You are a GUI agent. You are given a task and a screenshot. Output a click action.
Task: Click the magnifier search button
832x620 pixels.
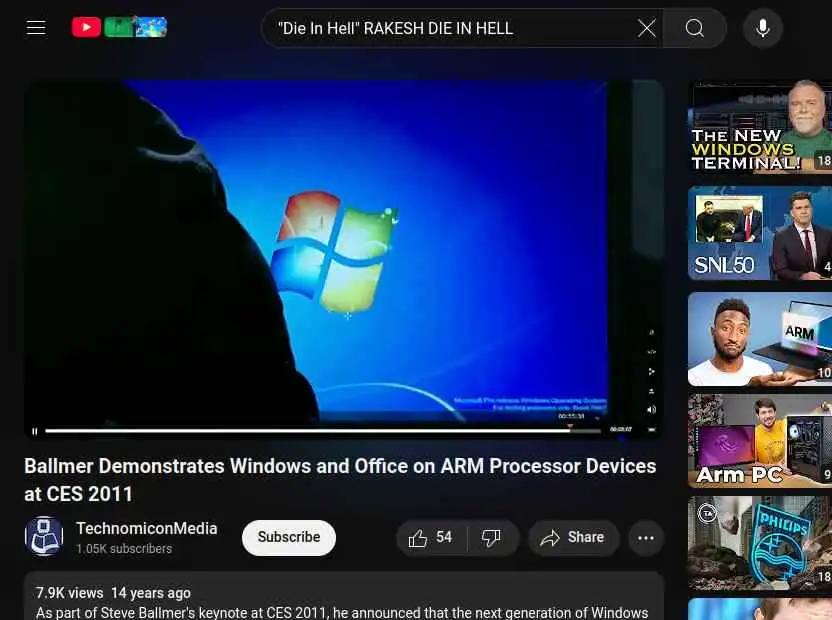click(x=694, y=28)
